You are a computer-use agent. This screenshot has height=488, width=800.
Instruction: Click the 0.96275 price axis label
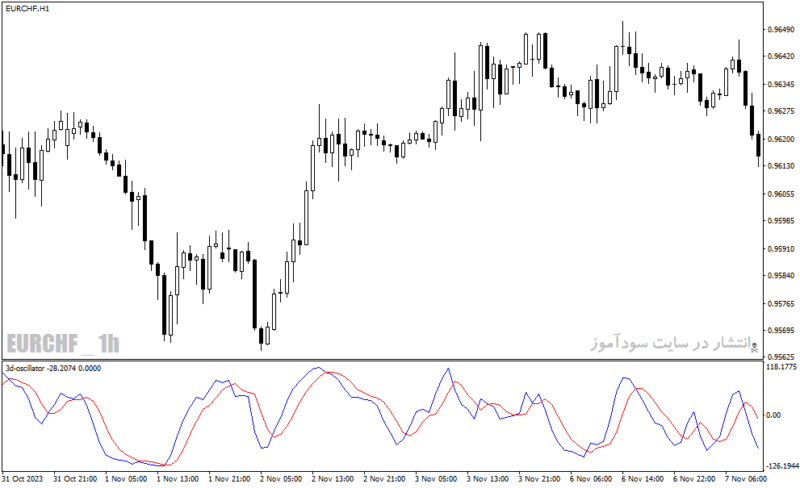coord(781,111)
